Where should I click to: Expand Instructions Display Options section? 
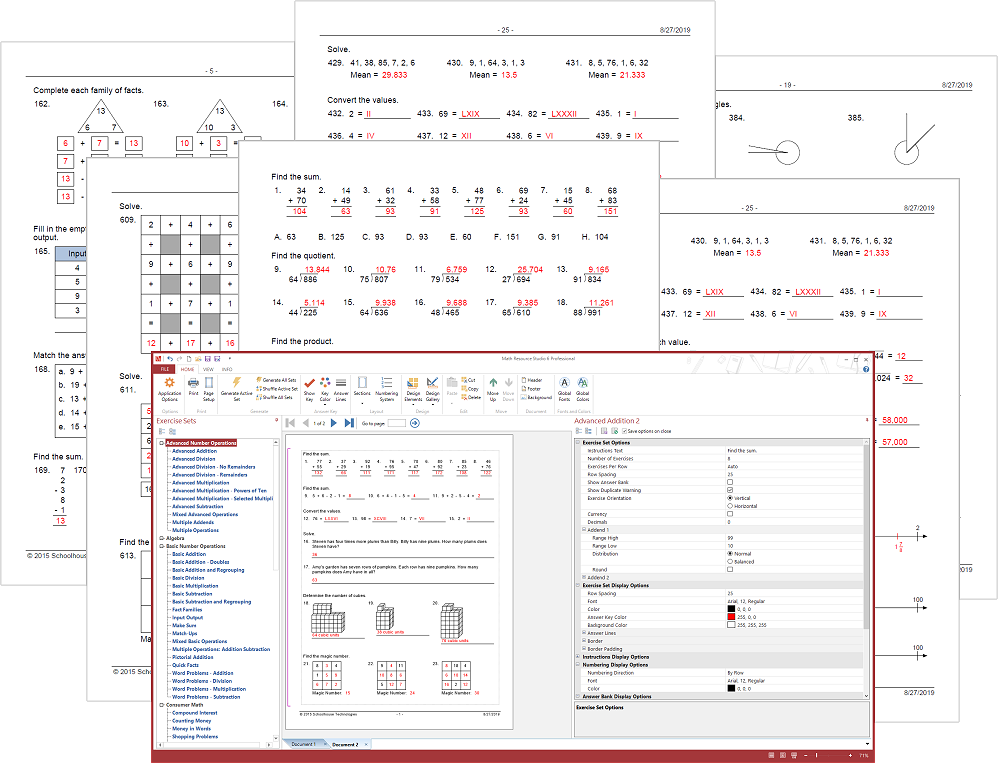[x=579, y=657]
